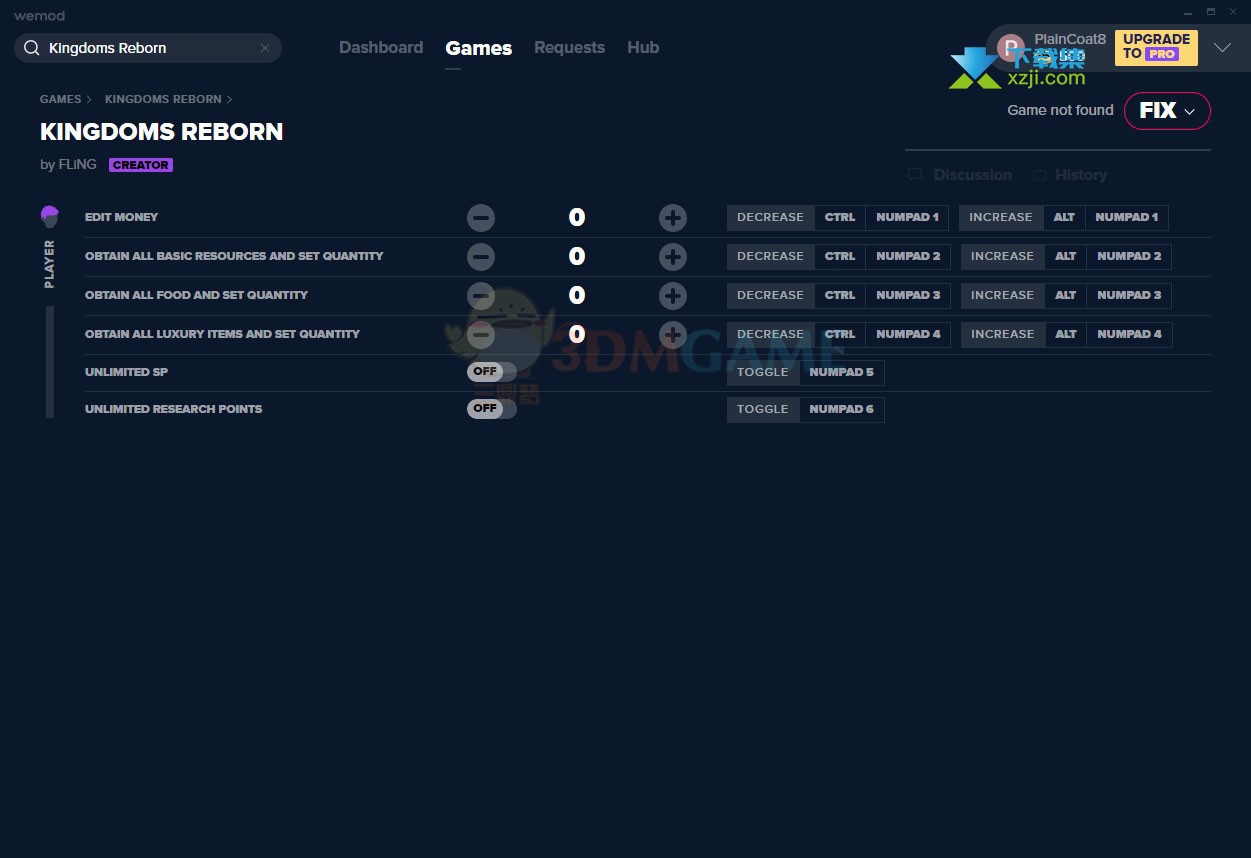Click INCREASE hotkey for all food

[x=1003, y=295]
